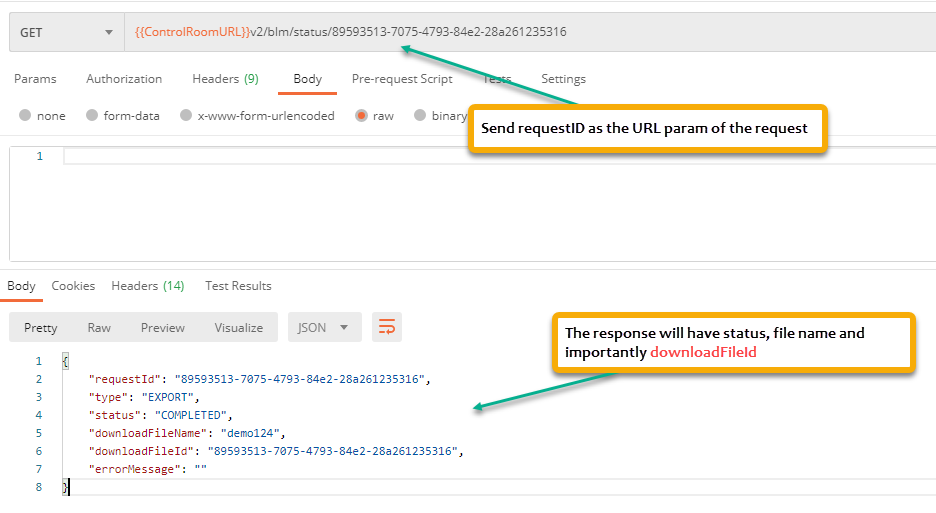Select the raw body radio button

361,115
